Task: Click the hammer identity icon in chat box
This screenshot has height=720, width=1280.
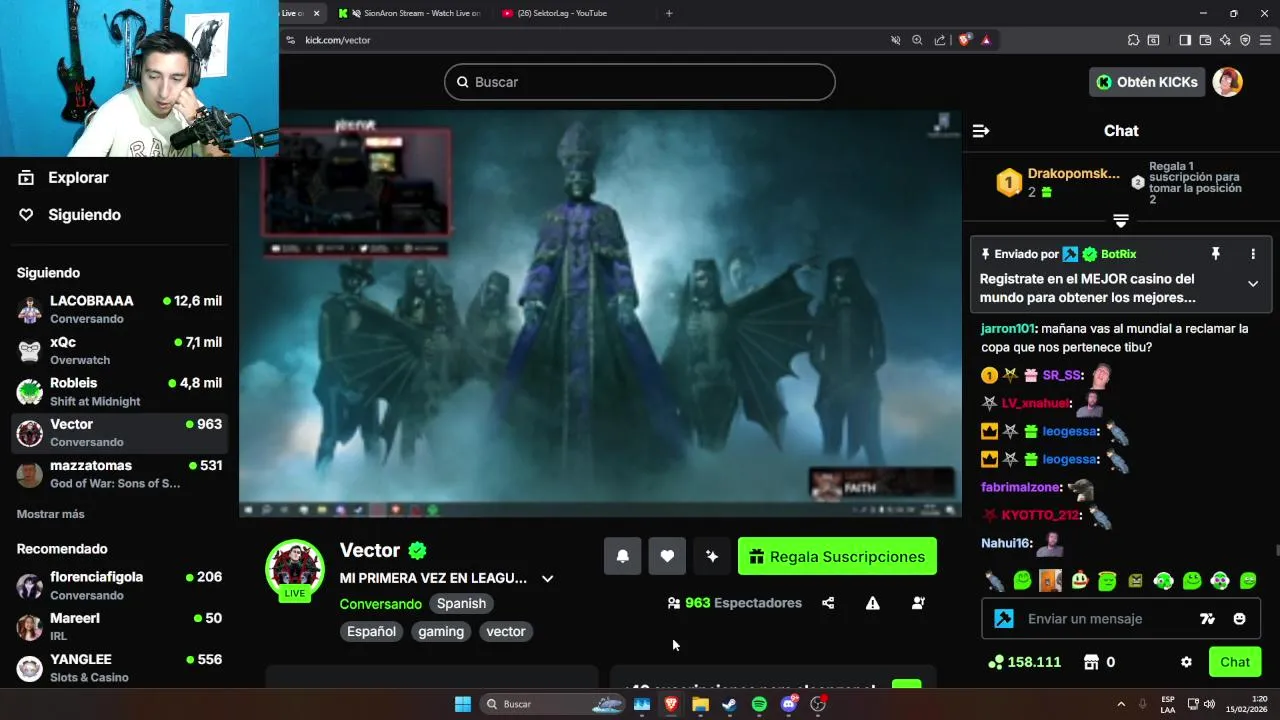Action: [1004, 619]
